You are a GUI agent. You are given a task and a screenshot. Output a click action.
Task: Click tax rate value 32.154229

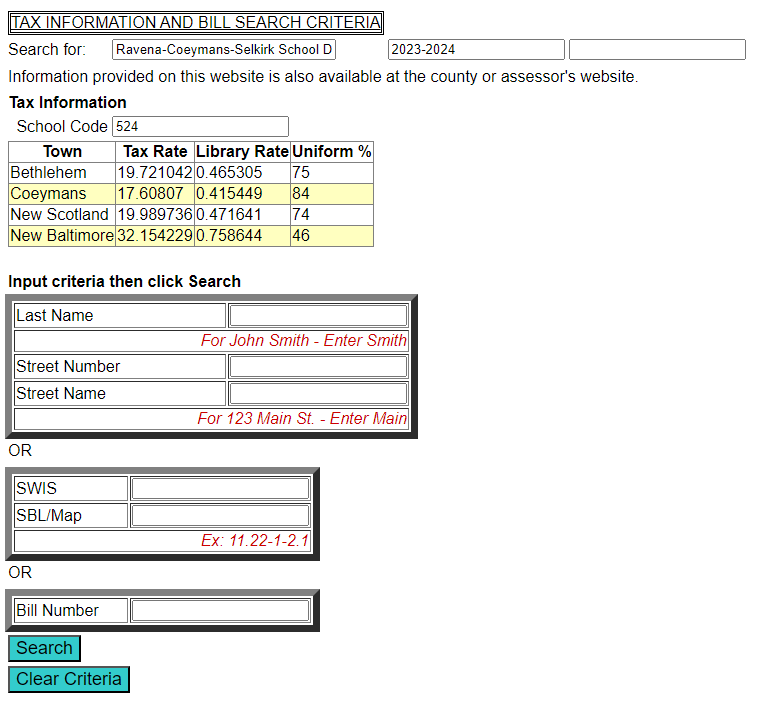tap(155, 235)
